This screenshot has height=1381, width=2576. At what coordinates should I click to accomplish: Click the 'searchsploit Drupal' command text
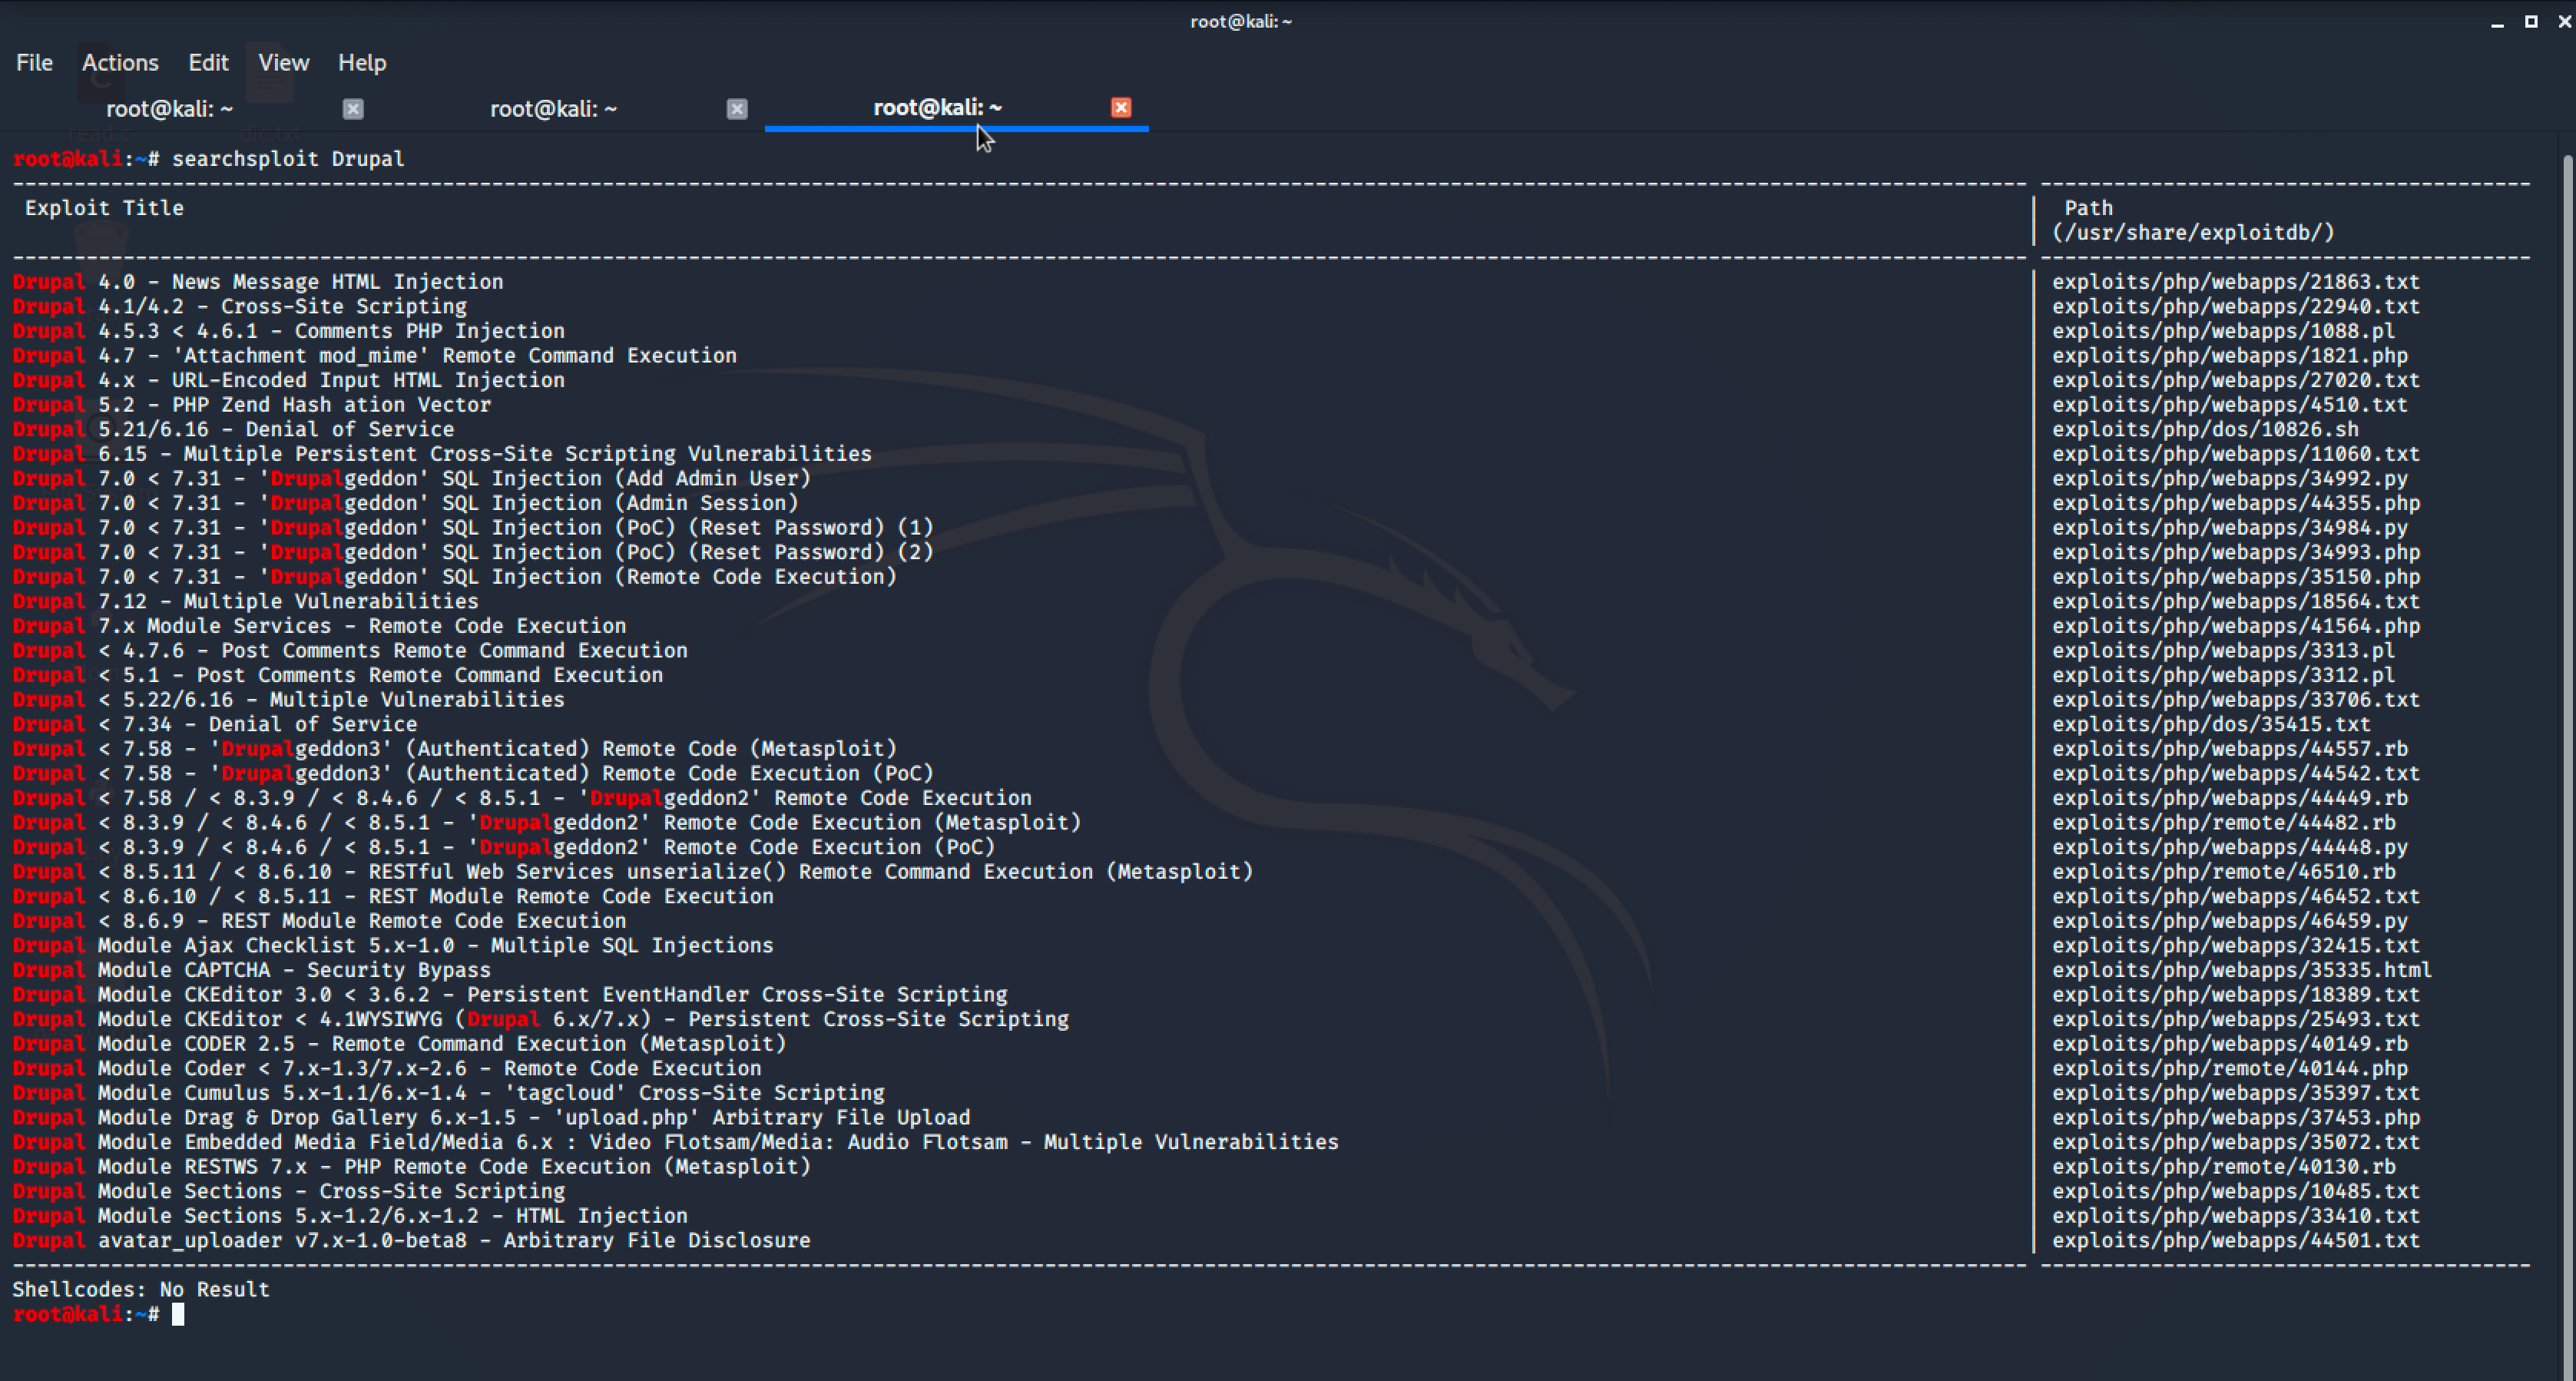coord(288,159)
